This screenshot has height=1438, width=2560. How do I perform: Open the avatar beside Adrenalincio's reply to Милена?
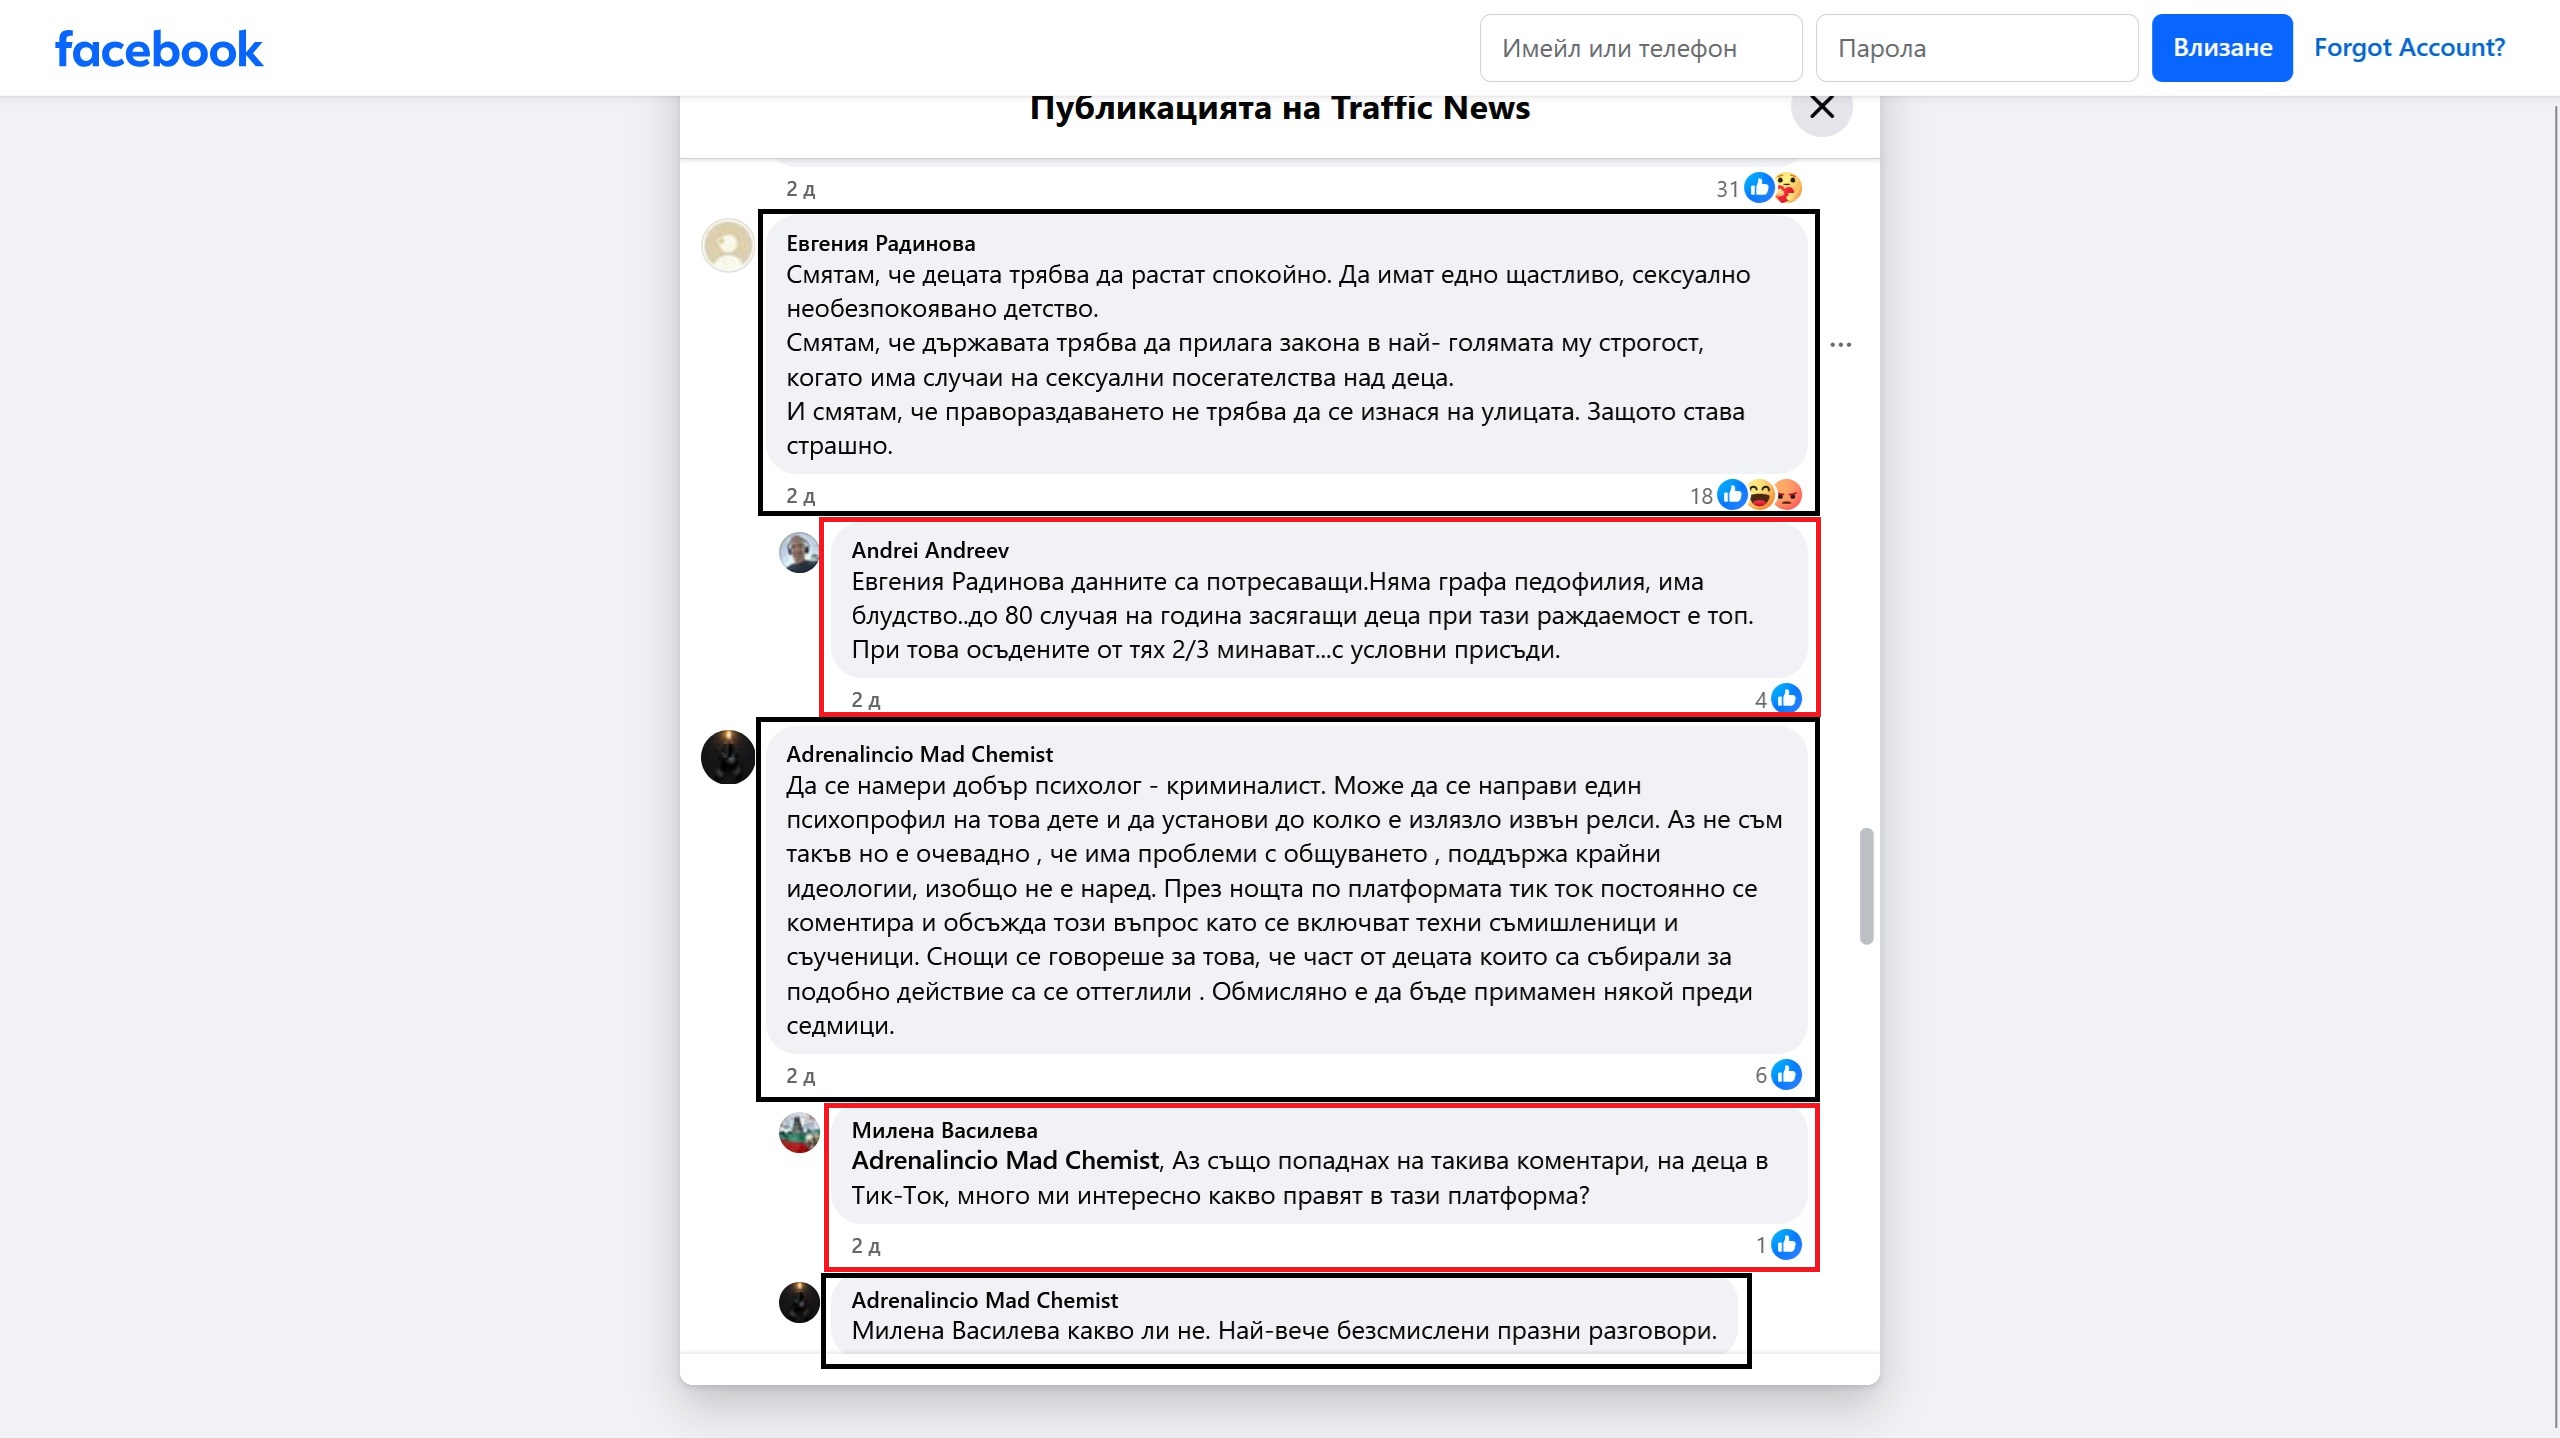pos(799,1302)
